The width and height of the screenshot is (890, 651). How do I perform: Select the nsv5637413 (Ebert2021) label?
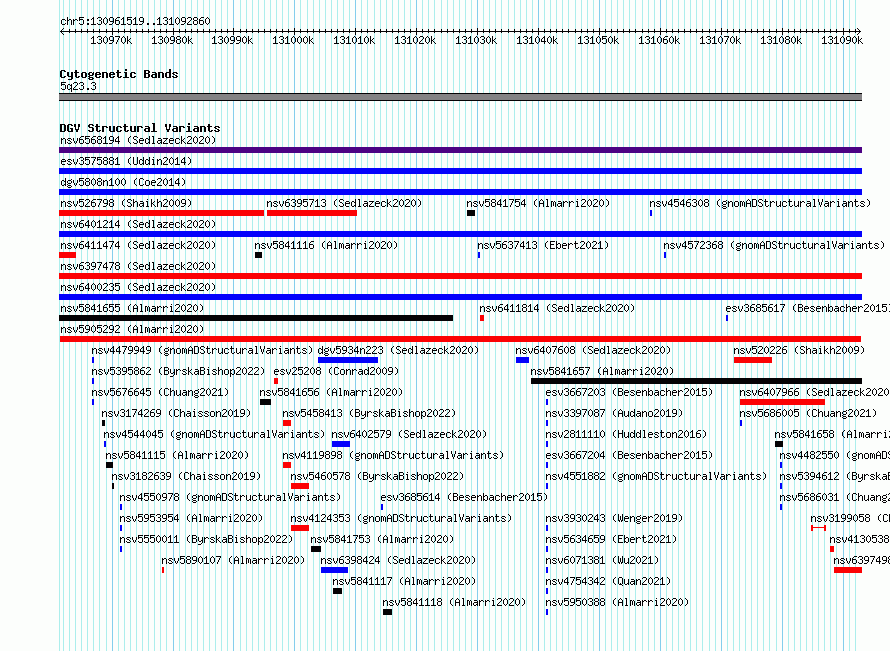point(543,245)
